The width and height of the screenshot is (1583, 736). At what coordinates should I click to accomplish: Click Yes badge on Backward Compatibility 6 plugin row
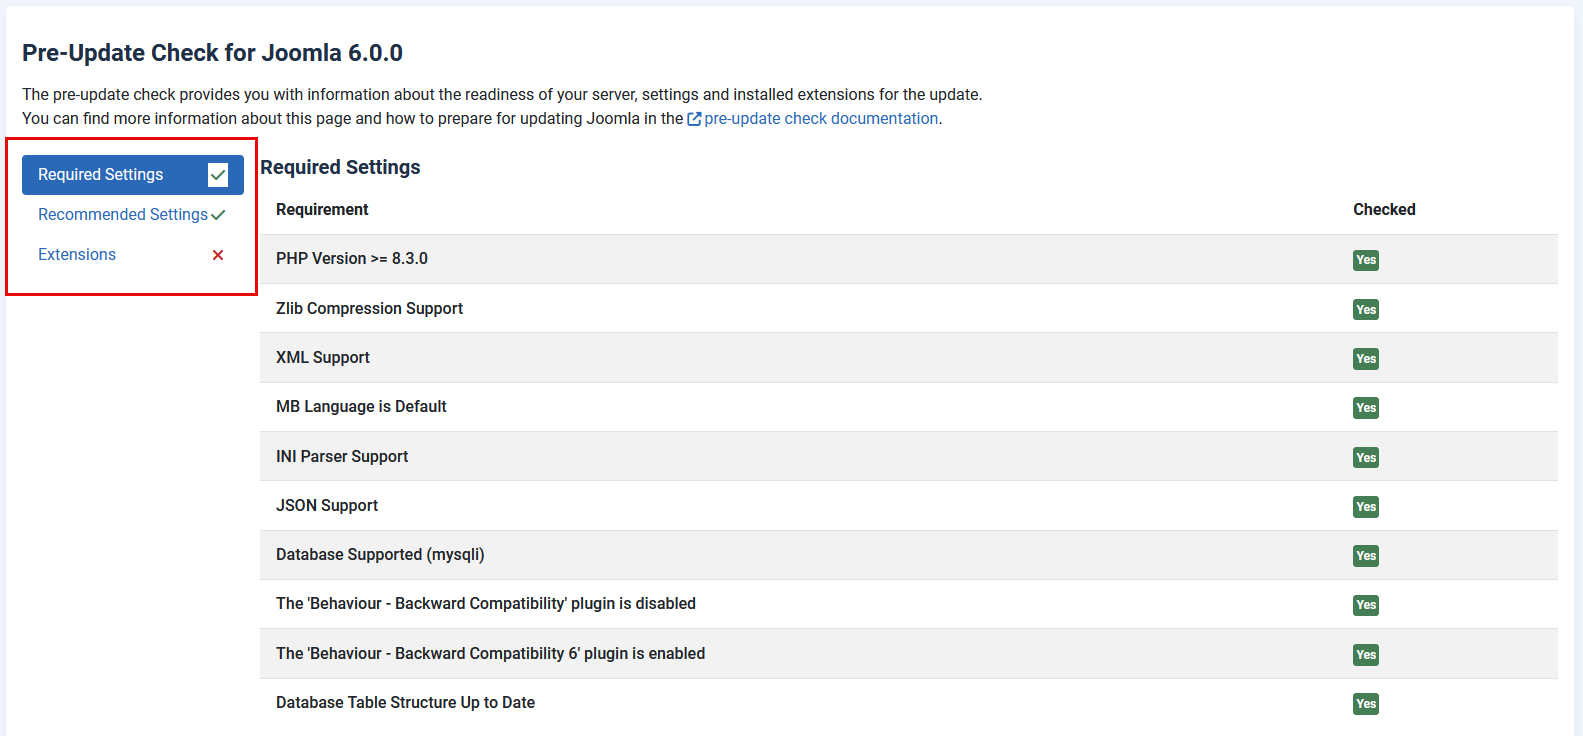1365,654
